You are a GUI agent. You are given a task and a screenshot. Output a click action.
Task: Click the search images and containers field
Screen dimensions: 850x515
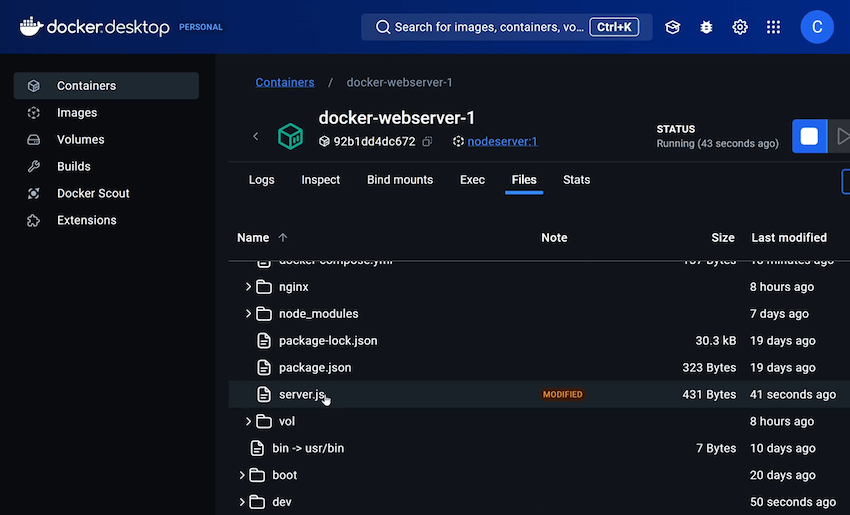coord(506,27)
